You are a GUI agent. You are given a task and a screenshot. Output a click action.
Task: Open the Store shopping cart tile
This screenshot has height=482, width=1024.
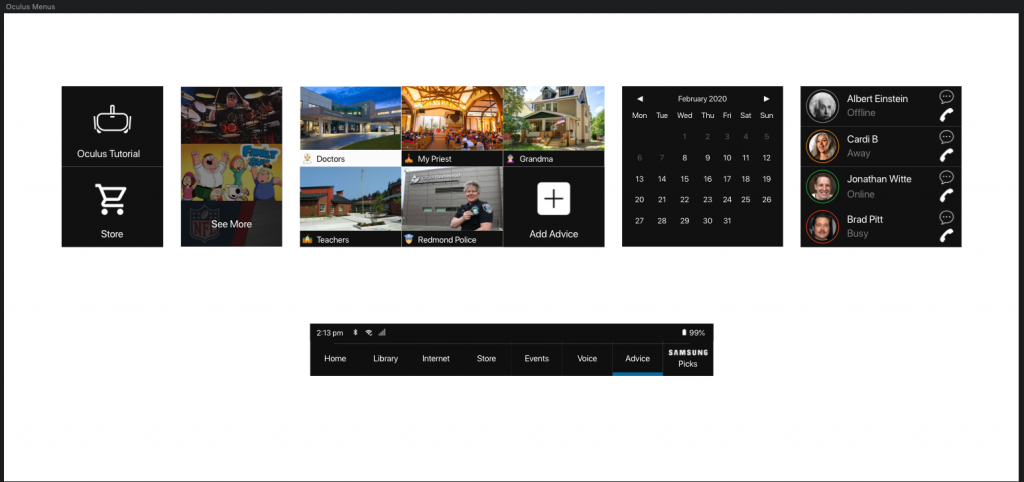pos(112,207)
